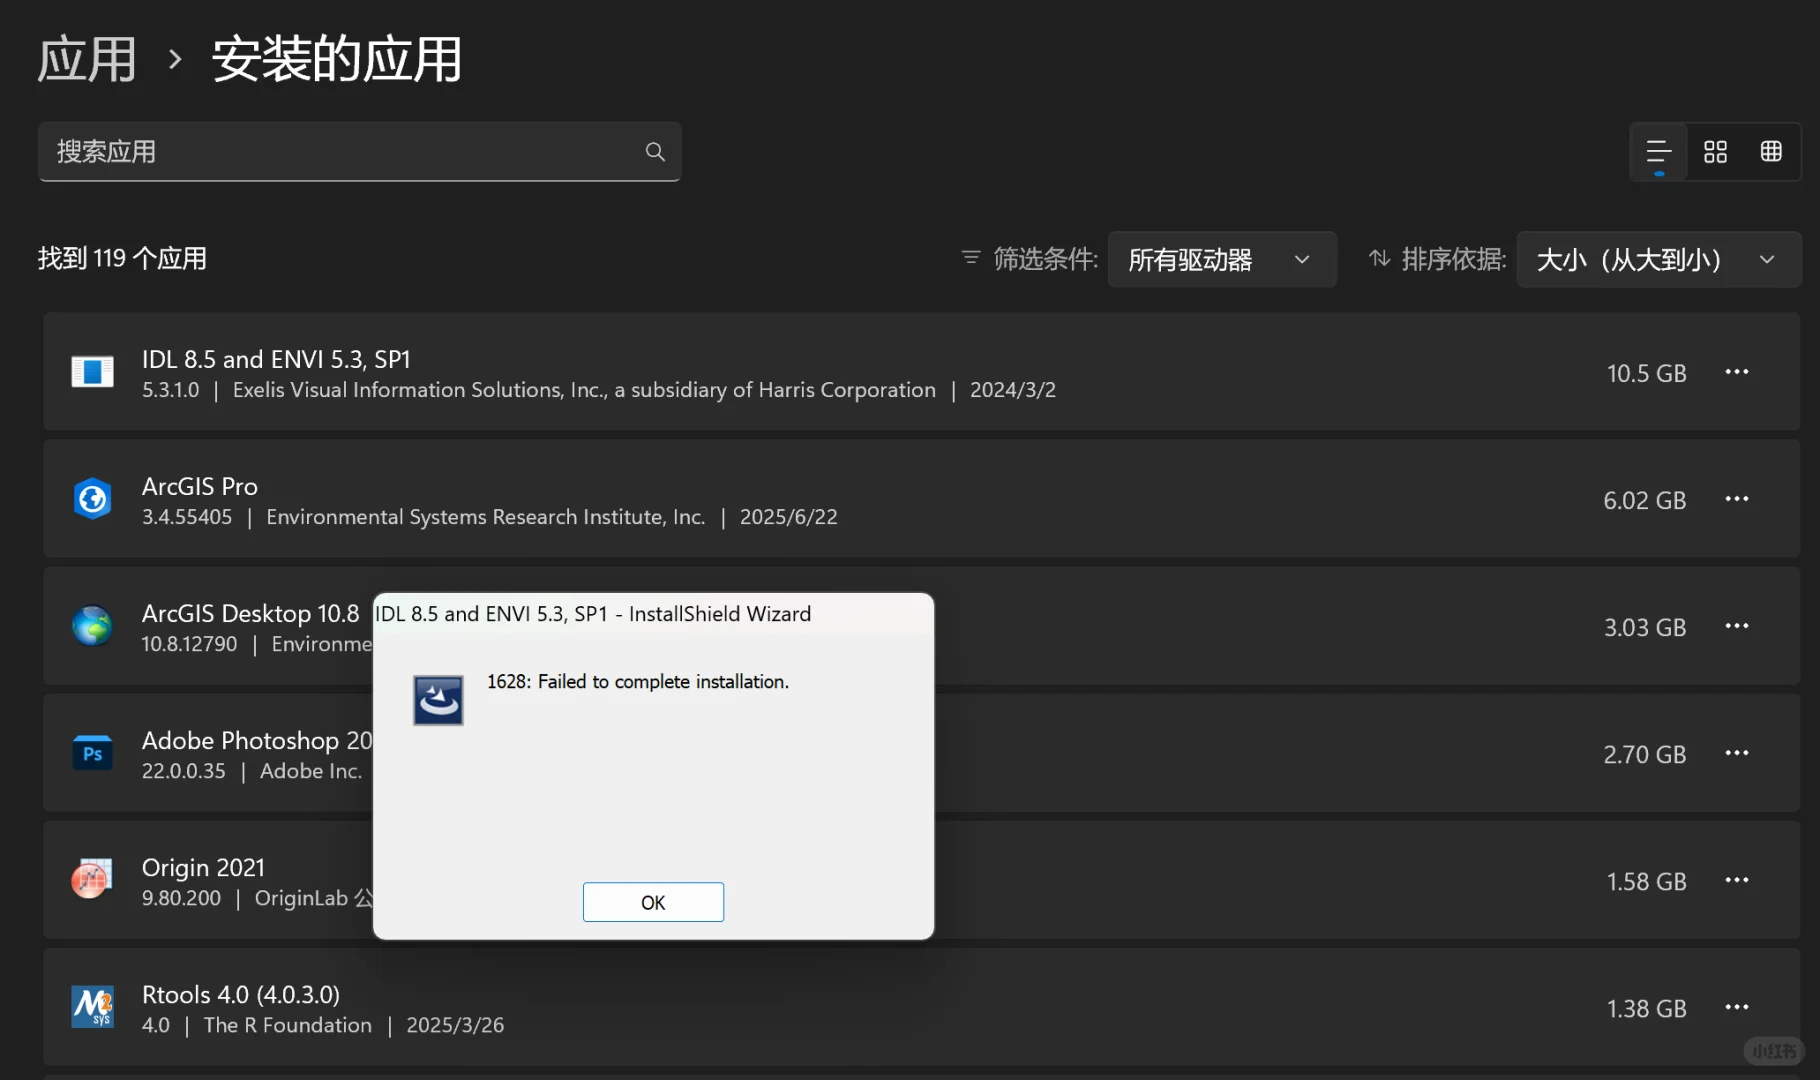
Task: Dismiss the error dialog with OK
Action: coord(653,901)
